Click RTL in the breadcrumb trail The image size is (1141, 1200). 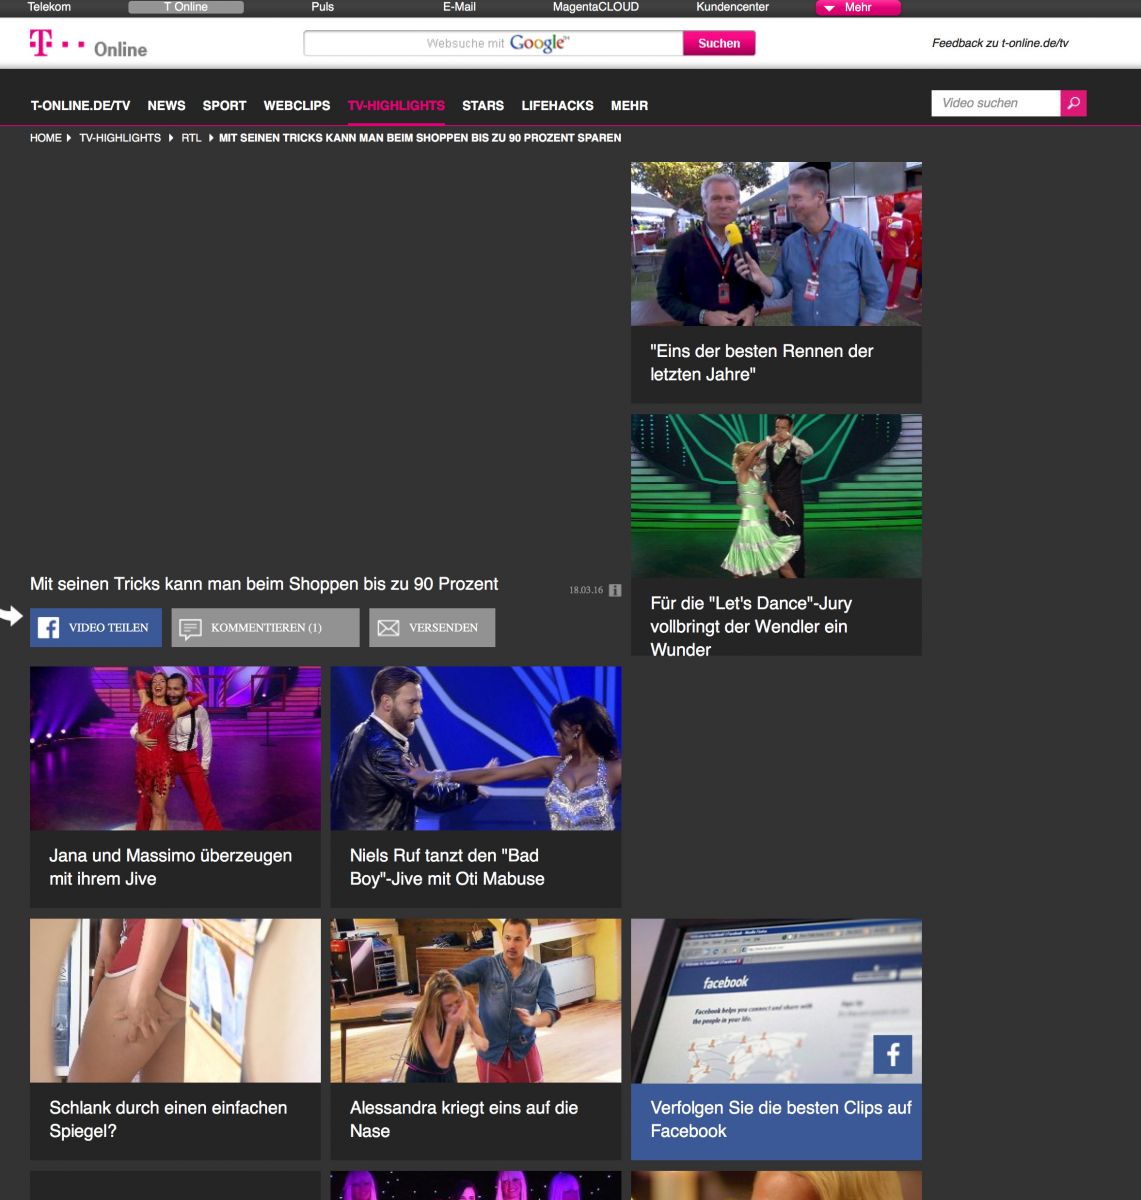tap(191, 138)
